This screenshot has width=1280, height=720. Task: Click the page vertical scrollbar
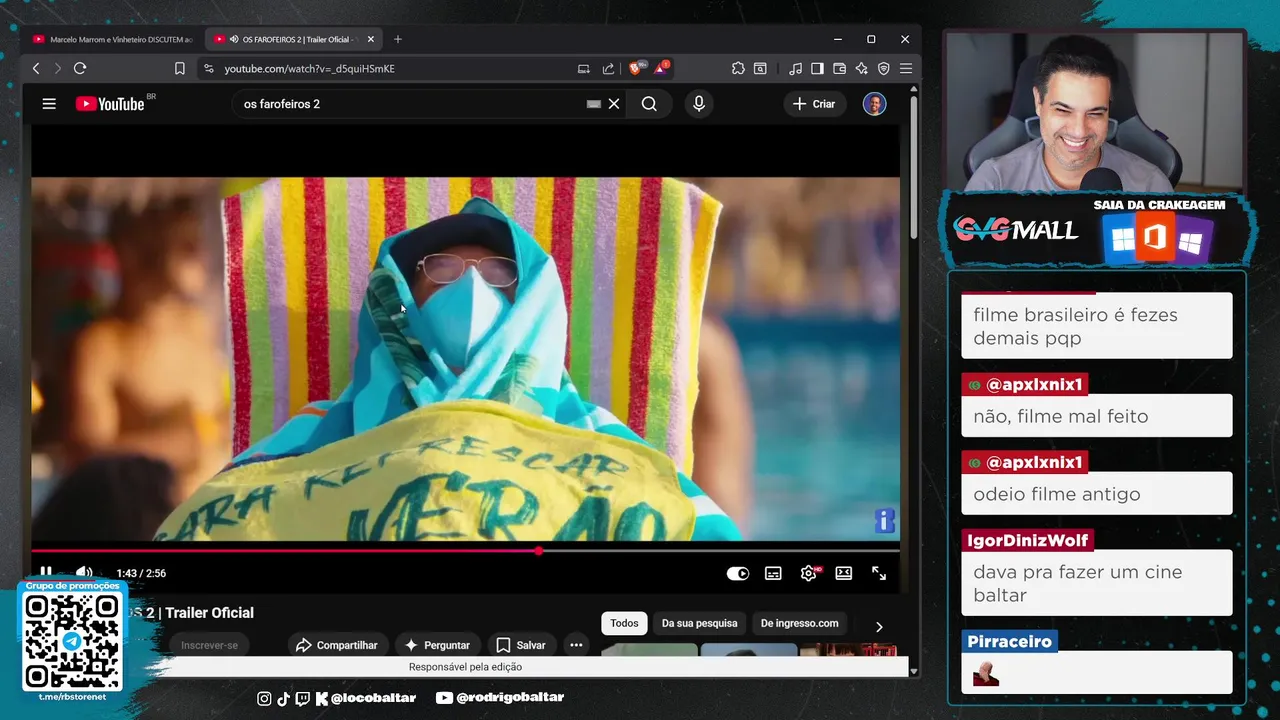coord(914,165)
